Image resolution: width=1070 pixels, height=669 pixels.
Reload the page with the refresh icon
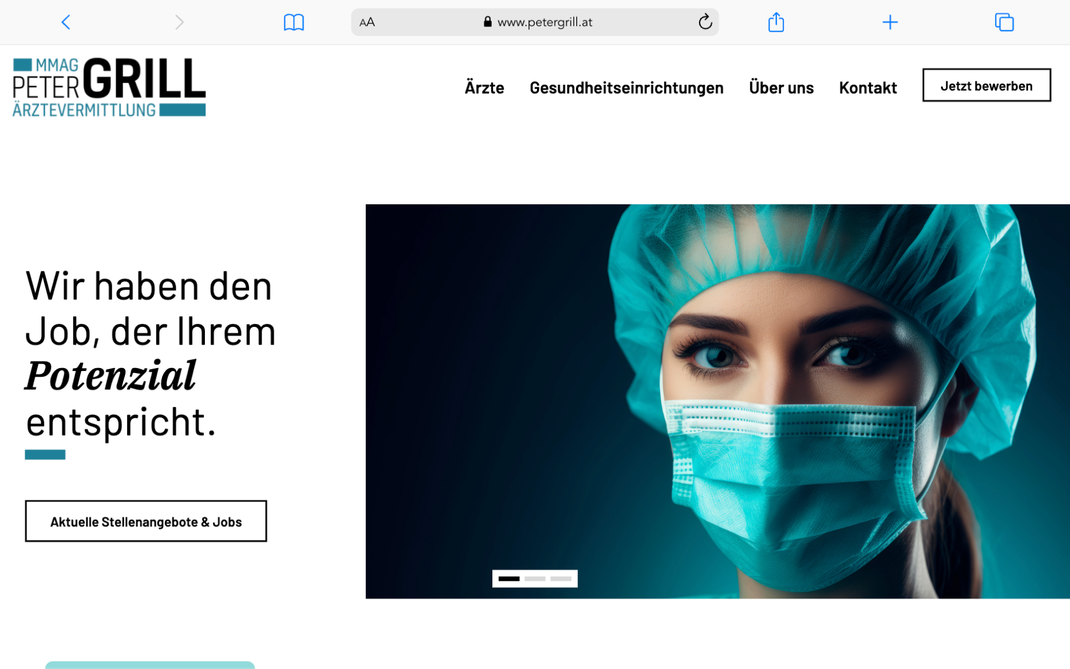(x=705, y=22)
